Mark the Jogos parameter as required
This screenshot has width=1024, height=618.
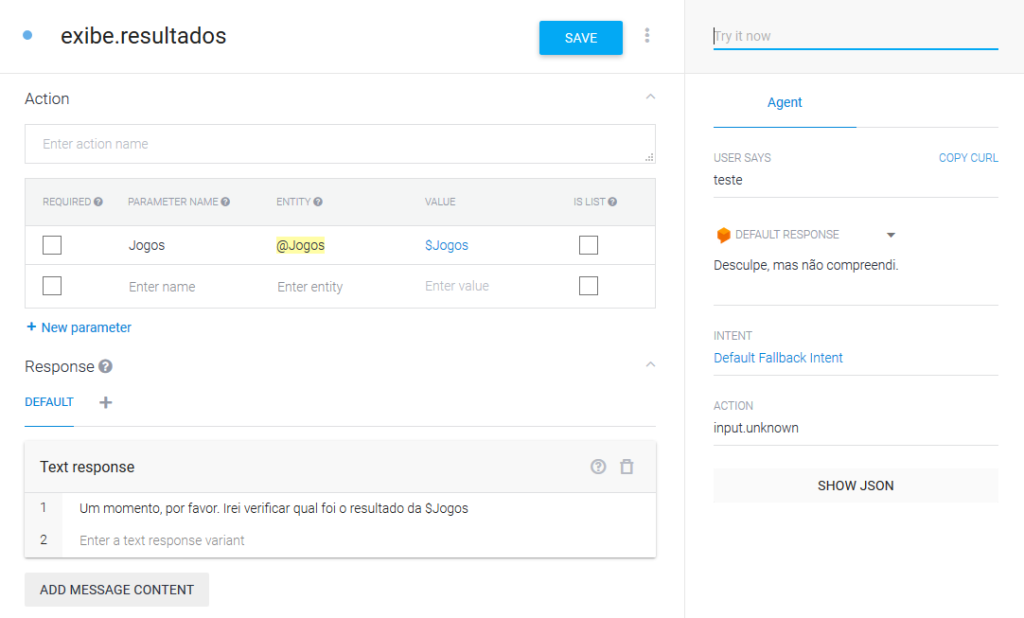[52, 245]
